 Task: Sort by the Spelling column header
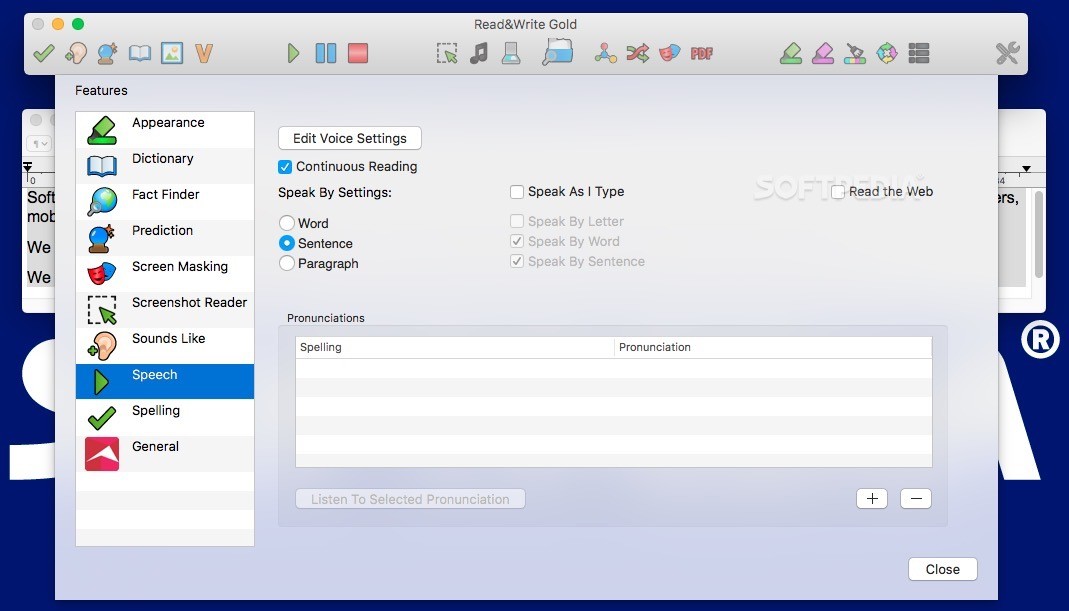click(455, 347)
